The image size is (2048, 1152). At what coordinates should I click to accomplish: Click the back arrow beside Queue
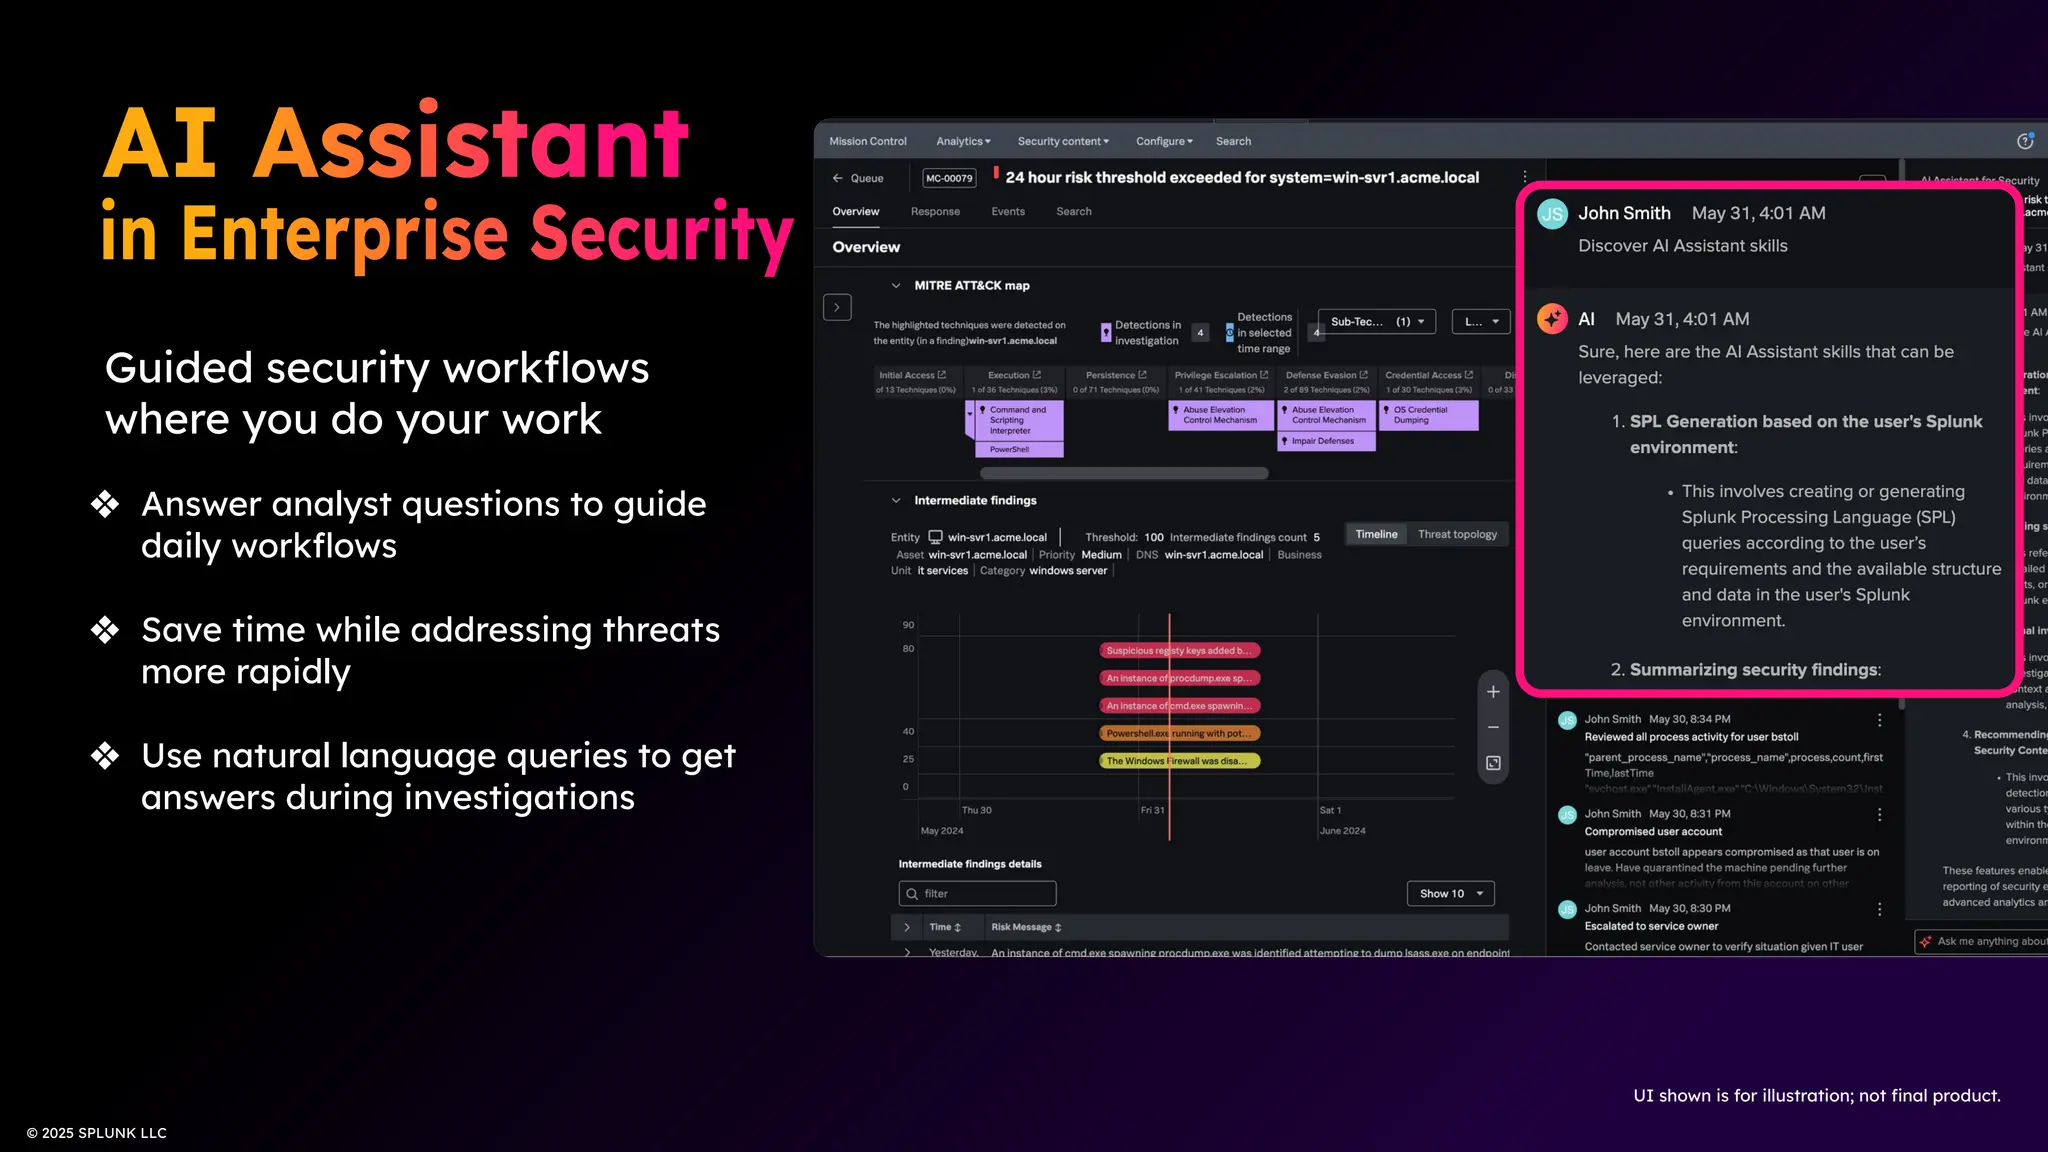coord(837,178)
